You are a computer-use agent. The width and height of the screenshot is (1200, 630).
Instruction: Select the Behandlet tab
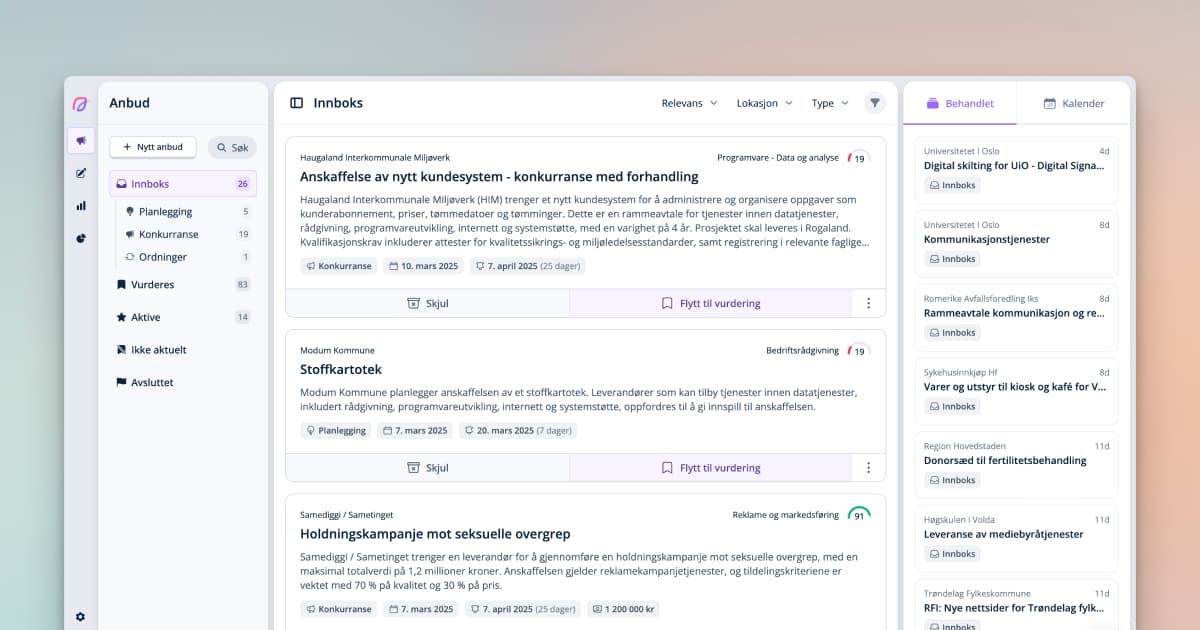[959, 102]
